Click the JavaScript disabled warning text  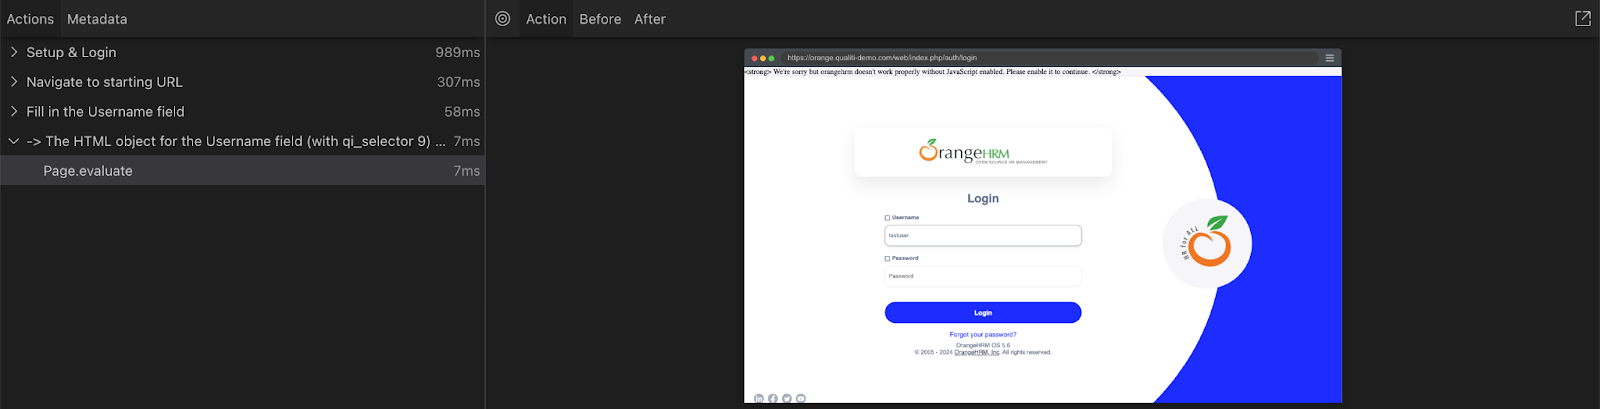[x=933, y=72]
